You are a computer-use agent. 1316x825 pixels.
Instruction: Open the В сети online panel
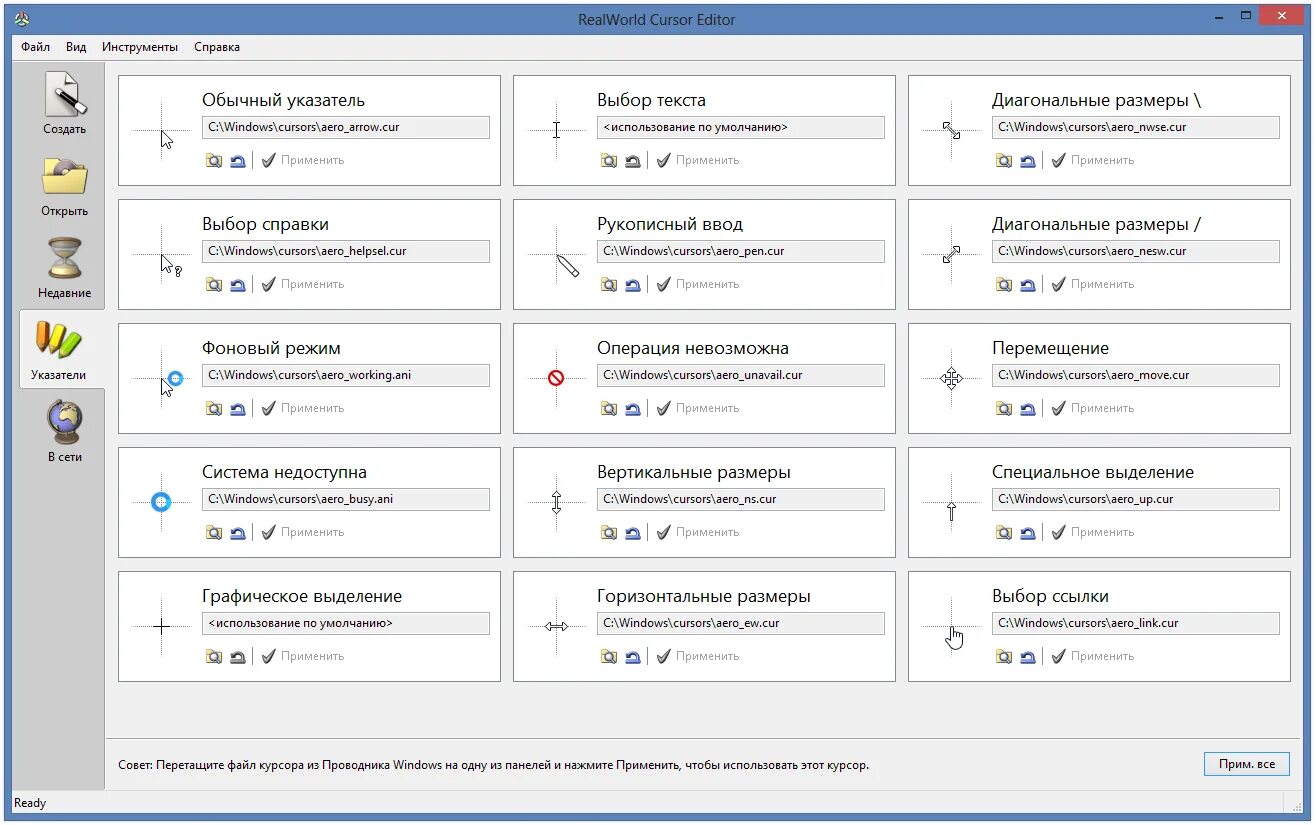(x=64, y=432)
